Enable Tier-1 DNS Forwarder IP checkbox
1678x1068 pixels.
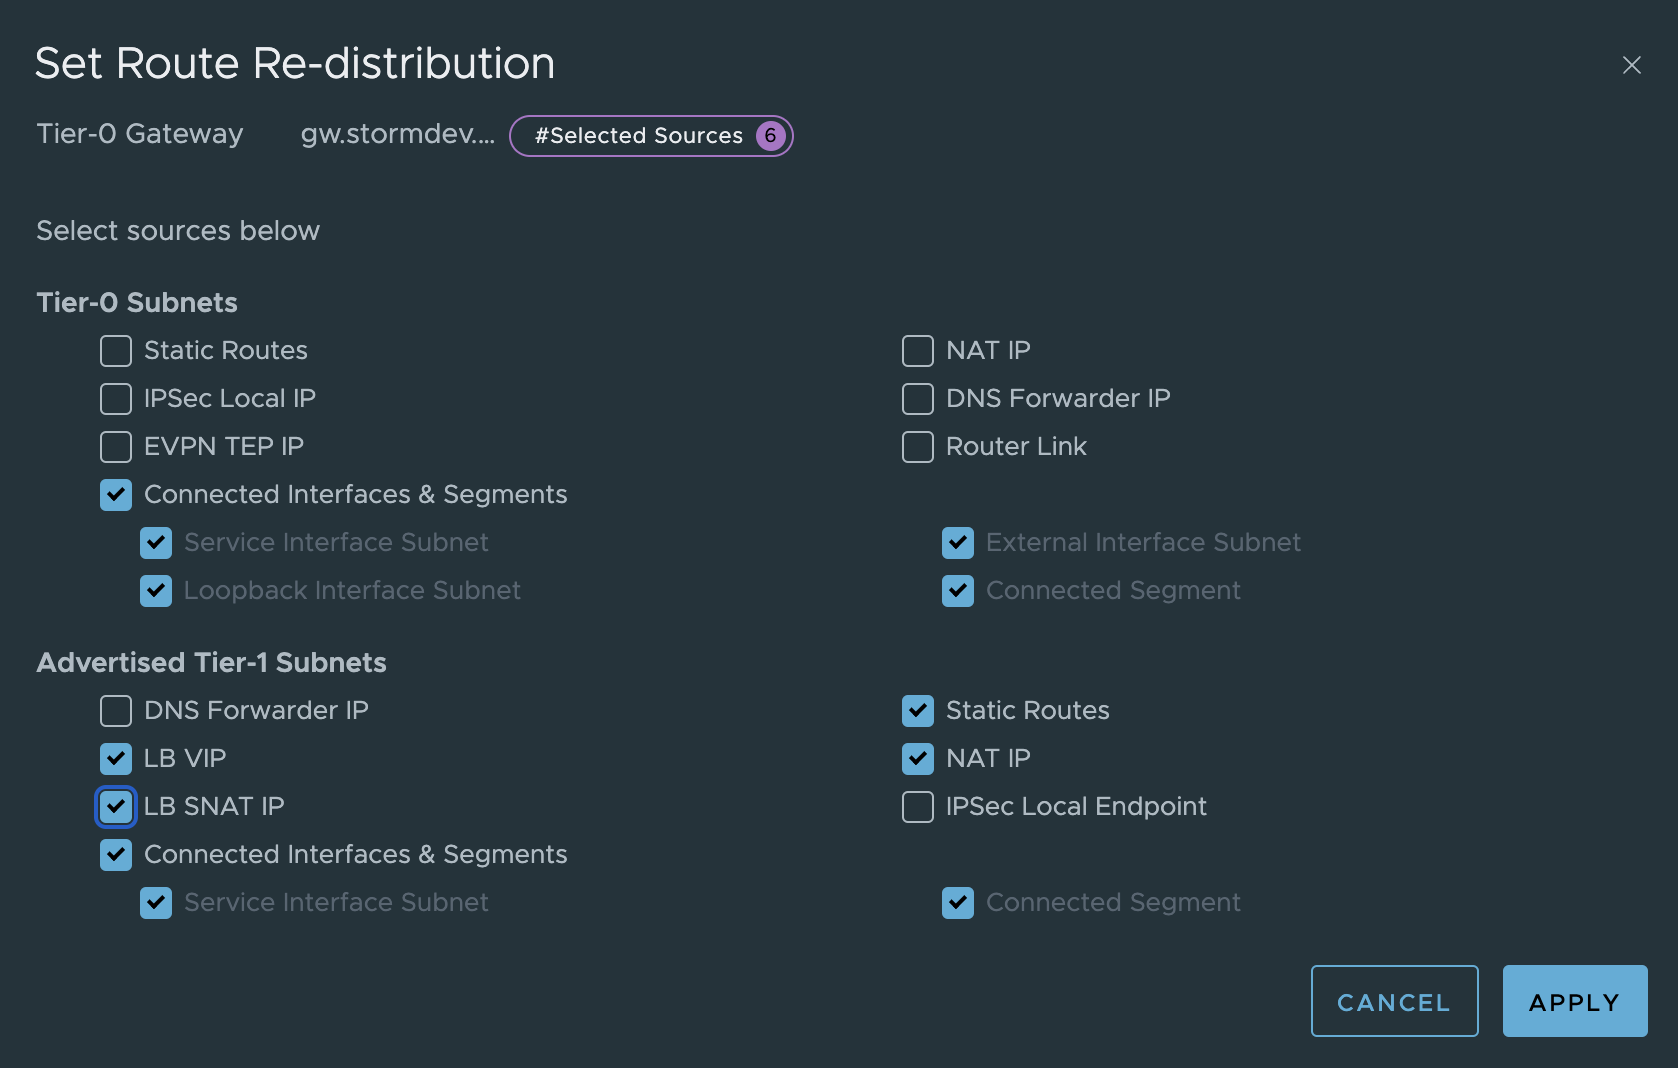pos(116,711)
